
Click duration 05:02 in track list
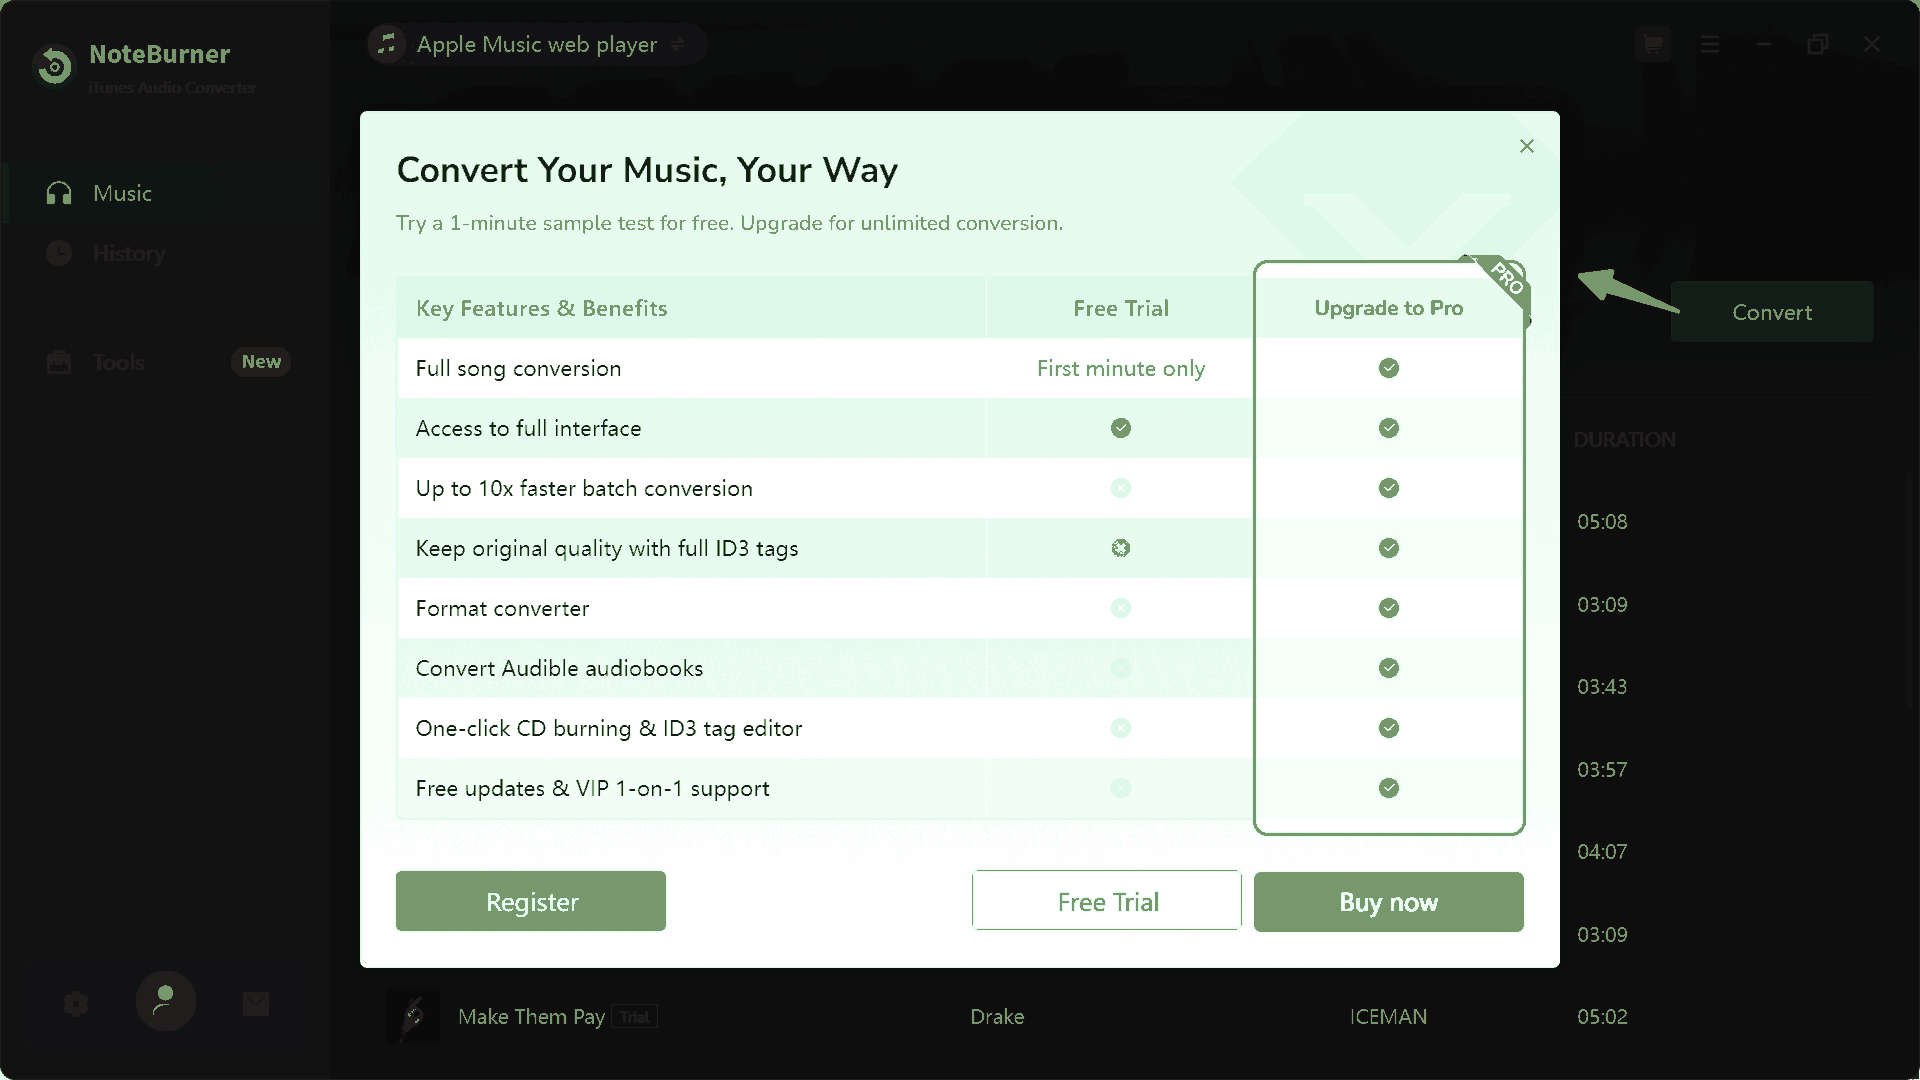[x=1602, y=1017]
